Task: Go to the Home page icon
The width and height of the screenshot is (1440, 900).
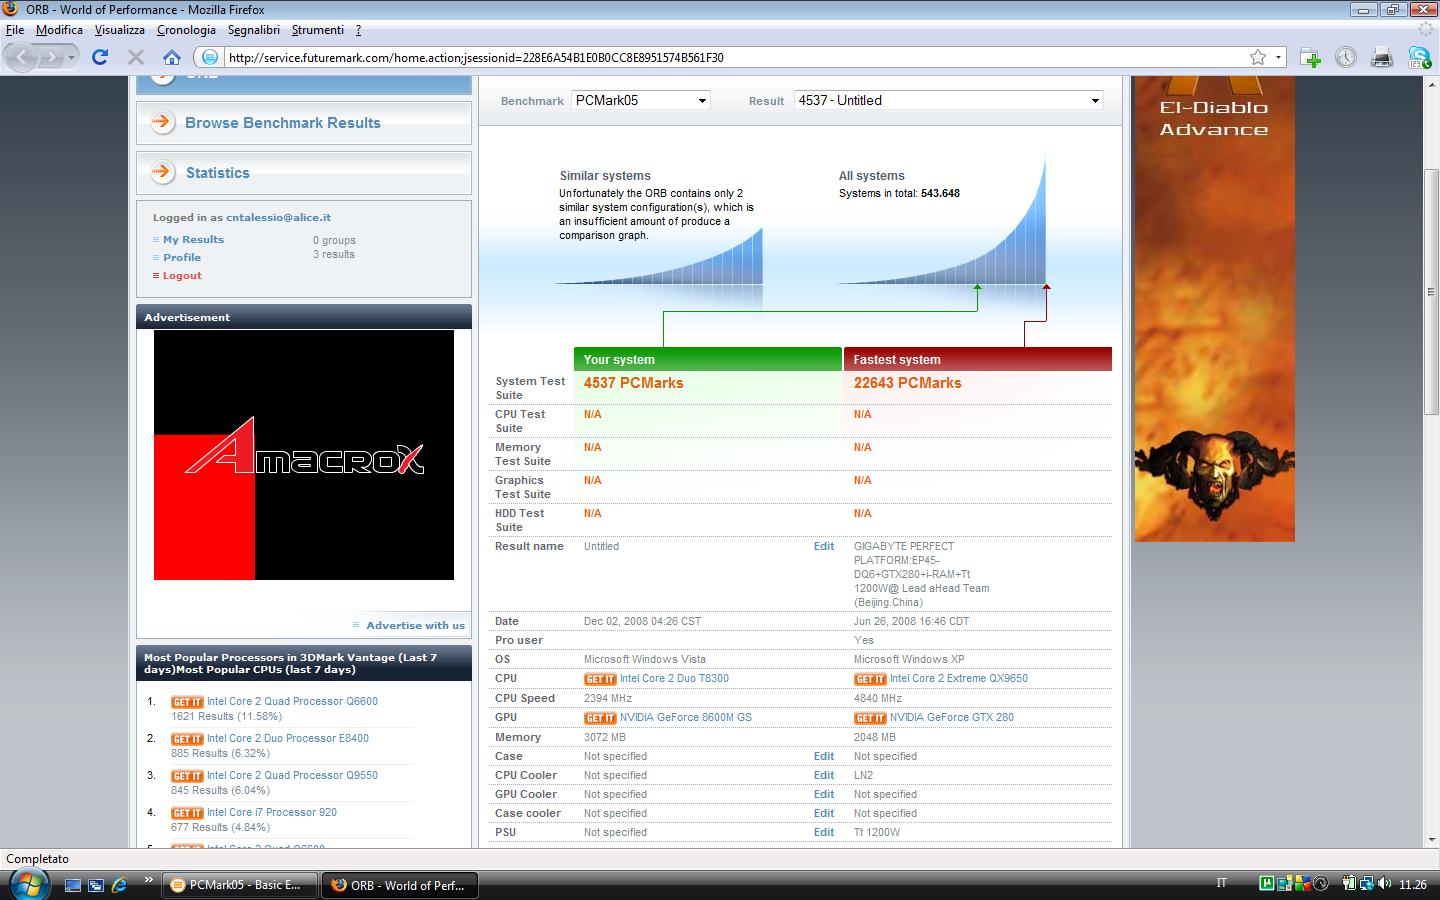Action: tap(172, 57)
